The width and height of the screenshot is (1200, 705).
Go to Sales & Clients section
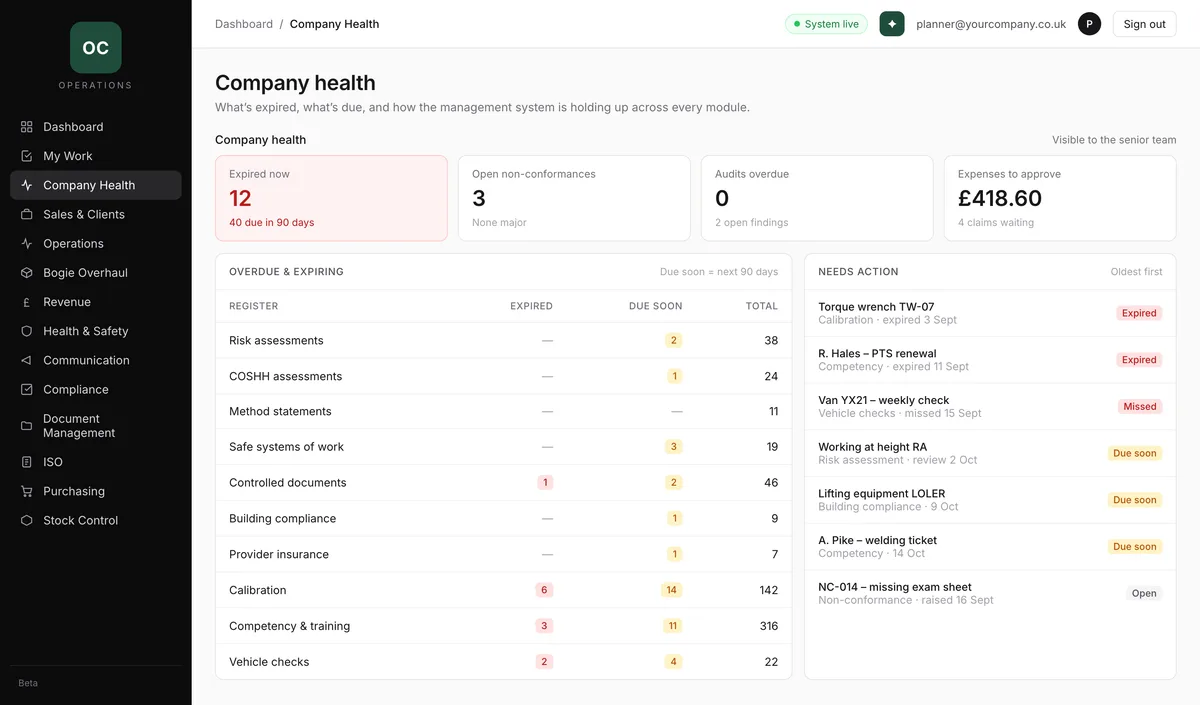[x=96, y=214]
